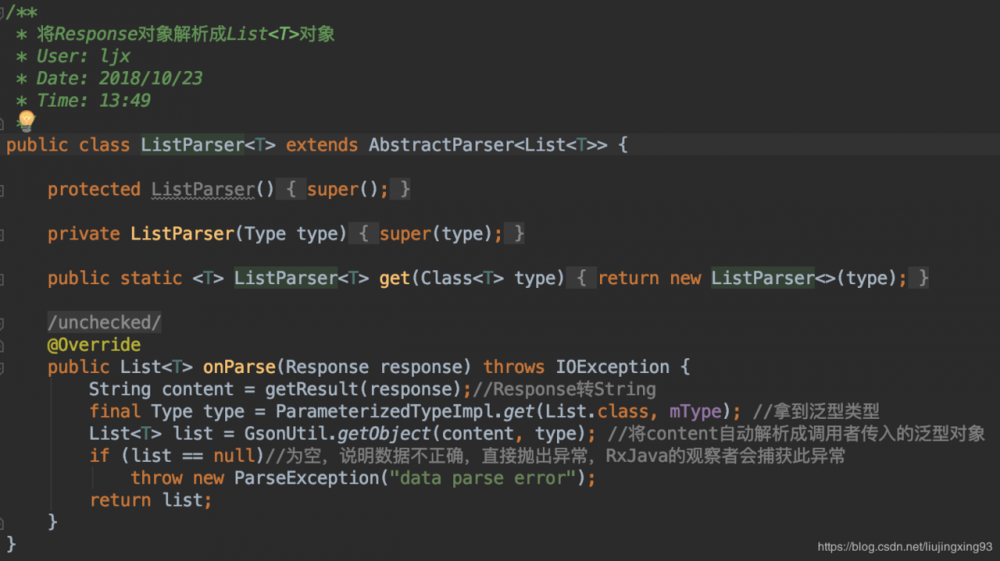Place cursor in "data parse error" string
Viewport: 1000px width, 561px height.
[488, 478]
